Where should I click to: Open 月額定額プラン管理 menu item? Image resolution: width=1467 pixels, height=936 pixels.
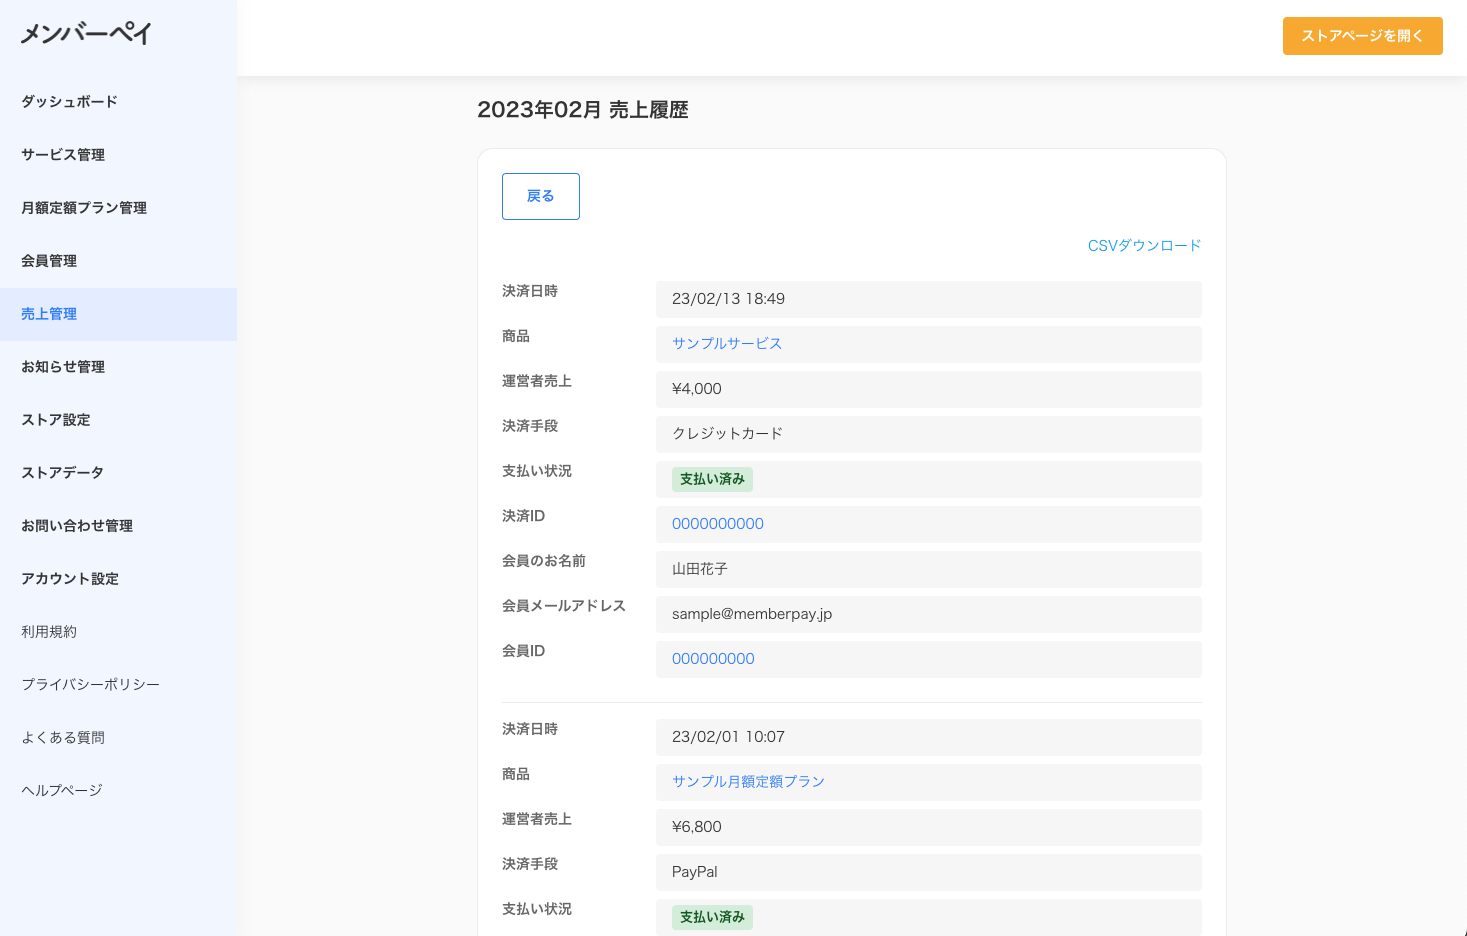coord(84,208)
